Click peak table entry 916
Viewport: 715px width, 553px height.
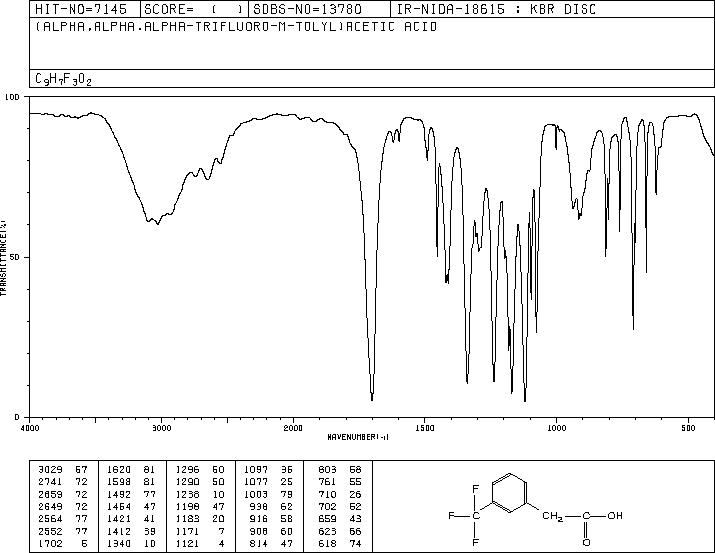pyautogui.click(x=259, y=519)
